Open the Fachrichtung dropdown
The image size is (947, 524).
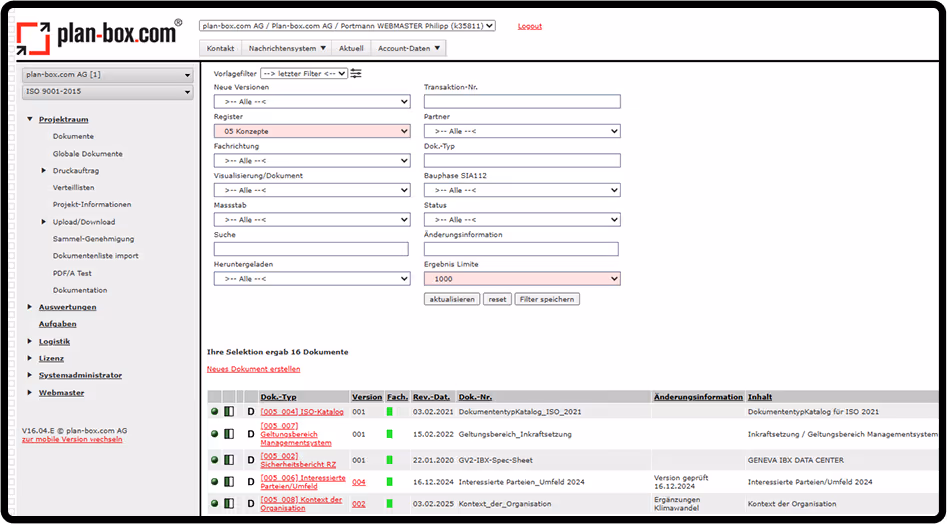point(312,161)
